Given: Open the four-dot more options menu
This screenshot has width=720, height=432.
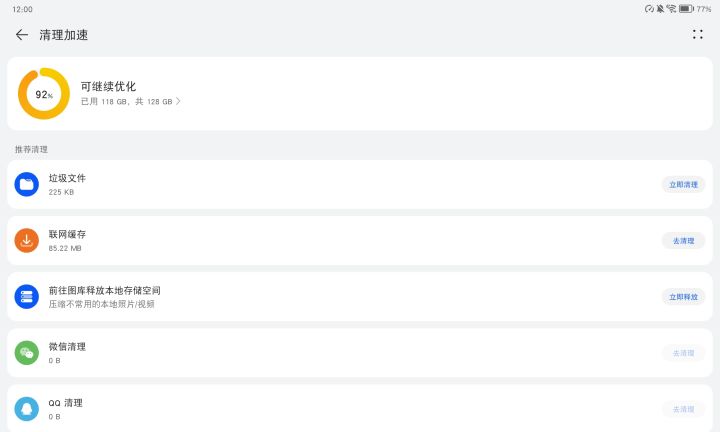Looking at the screenshot, I should (698, 34).
